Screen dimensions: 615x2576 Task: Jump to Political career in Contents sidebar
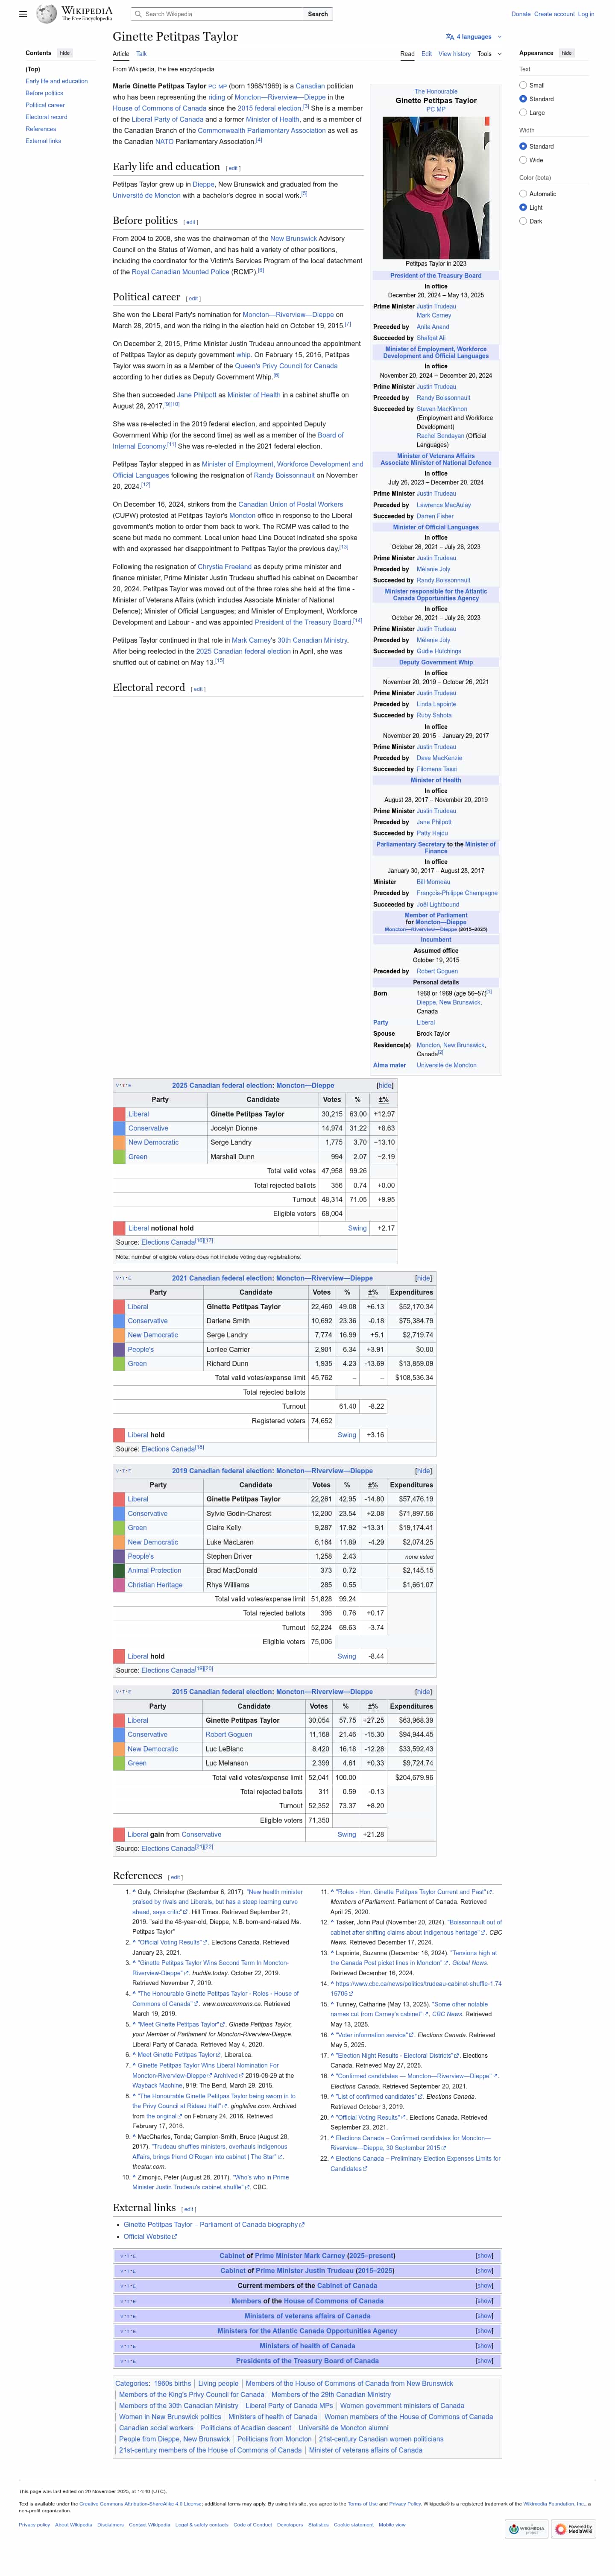pyautogui.click(x=45, y=105)
